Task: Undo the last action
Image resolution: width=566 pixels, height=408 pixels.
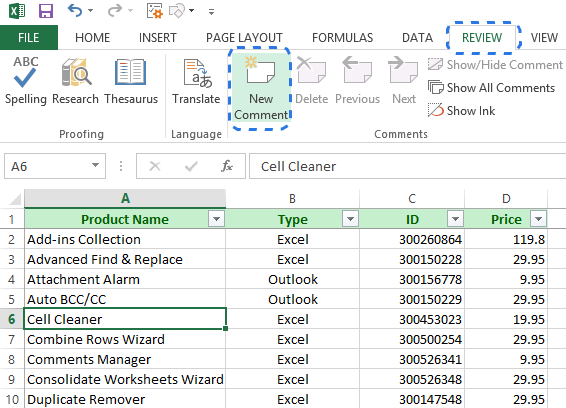Action: (x=75, y=10)
